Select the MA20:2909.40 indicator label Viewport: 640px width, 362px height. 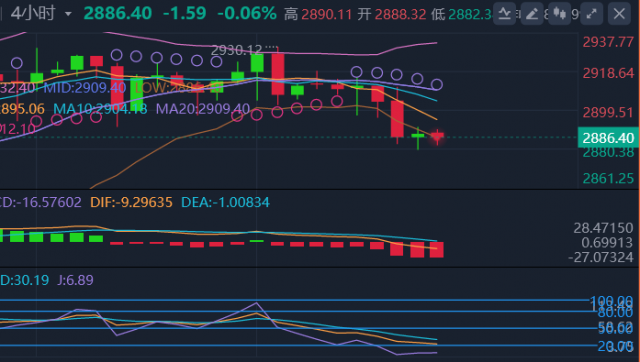[203, 109]
